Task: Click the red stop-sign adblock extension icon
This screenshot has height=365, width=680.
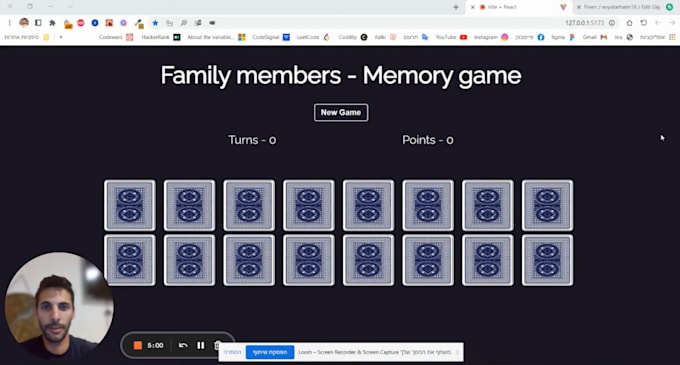Action: (x=81, y=23)
